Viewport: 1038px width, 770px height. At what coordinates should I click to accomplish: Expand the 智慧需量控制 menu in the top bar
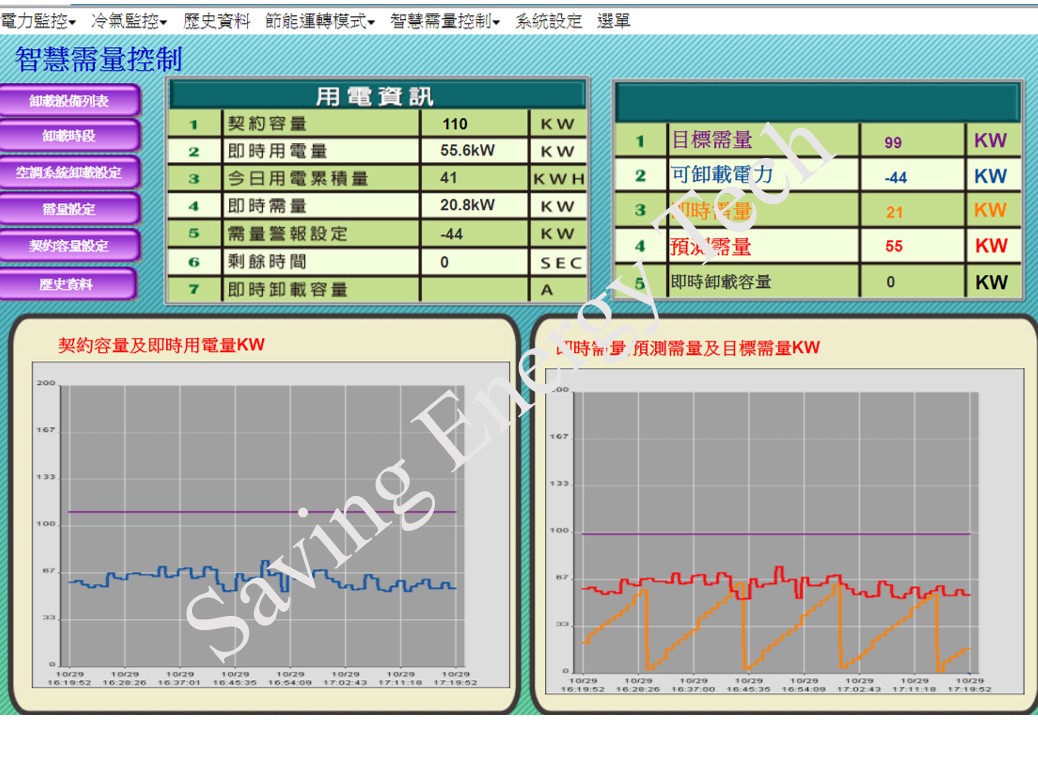click(x=445, y=21)
